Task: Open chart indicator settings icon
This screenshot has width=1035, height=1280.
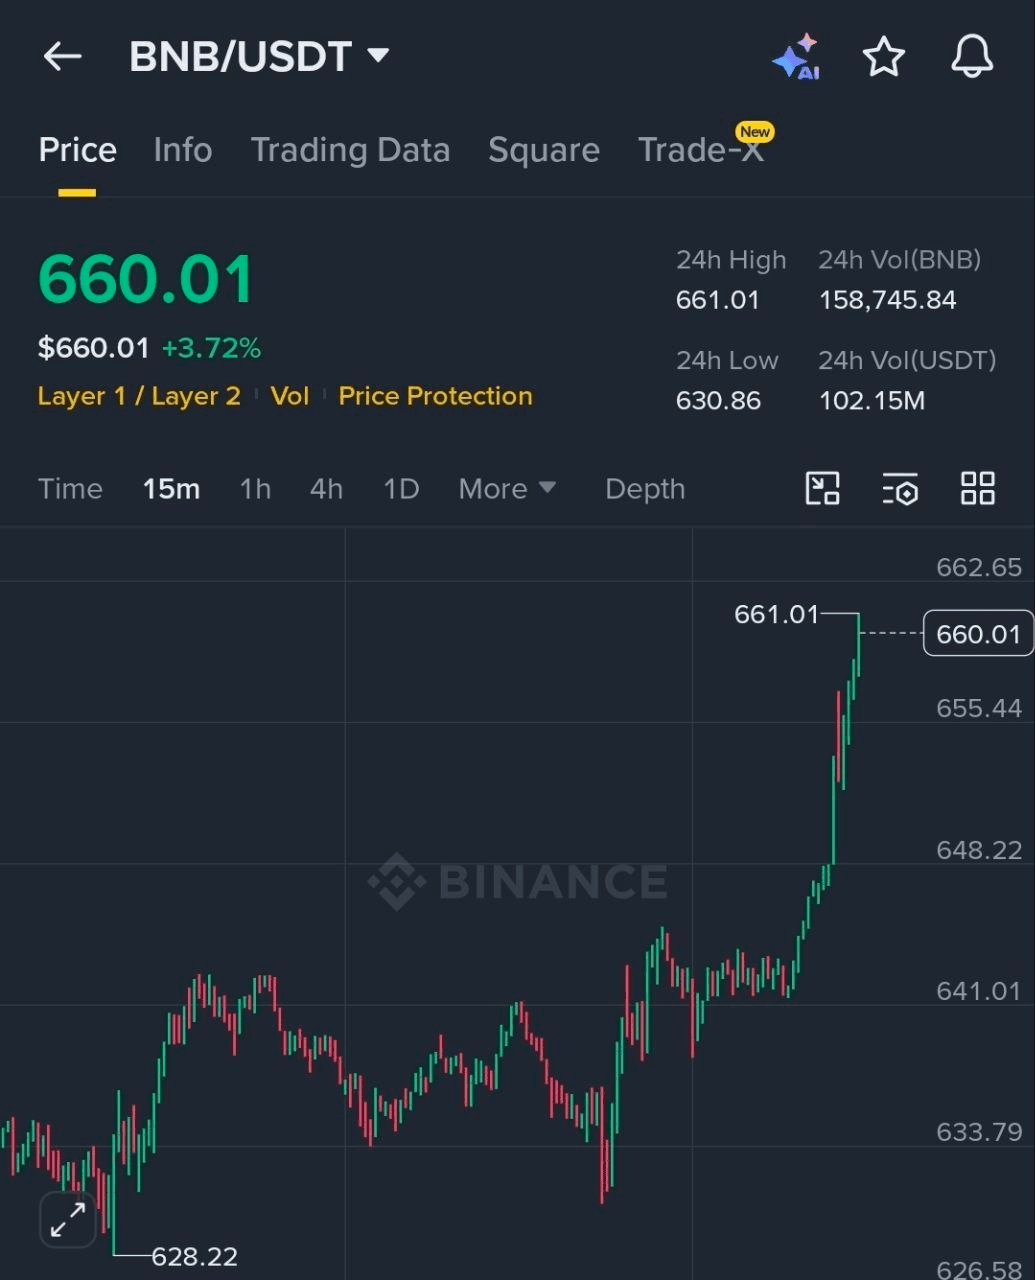Action: pos(900,489)
